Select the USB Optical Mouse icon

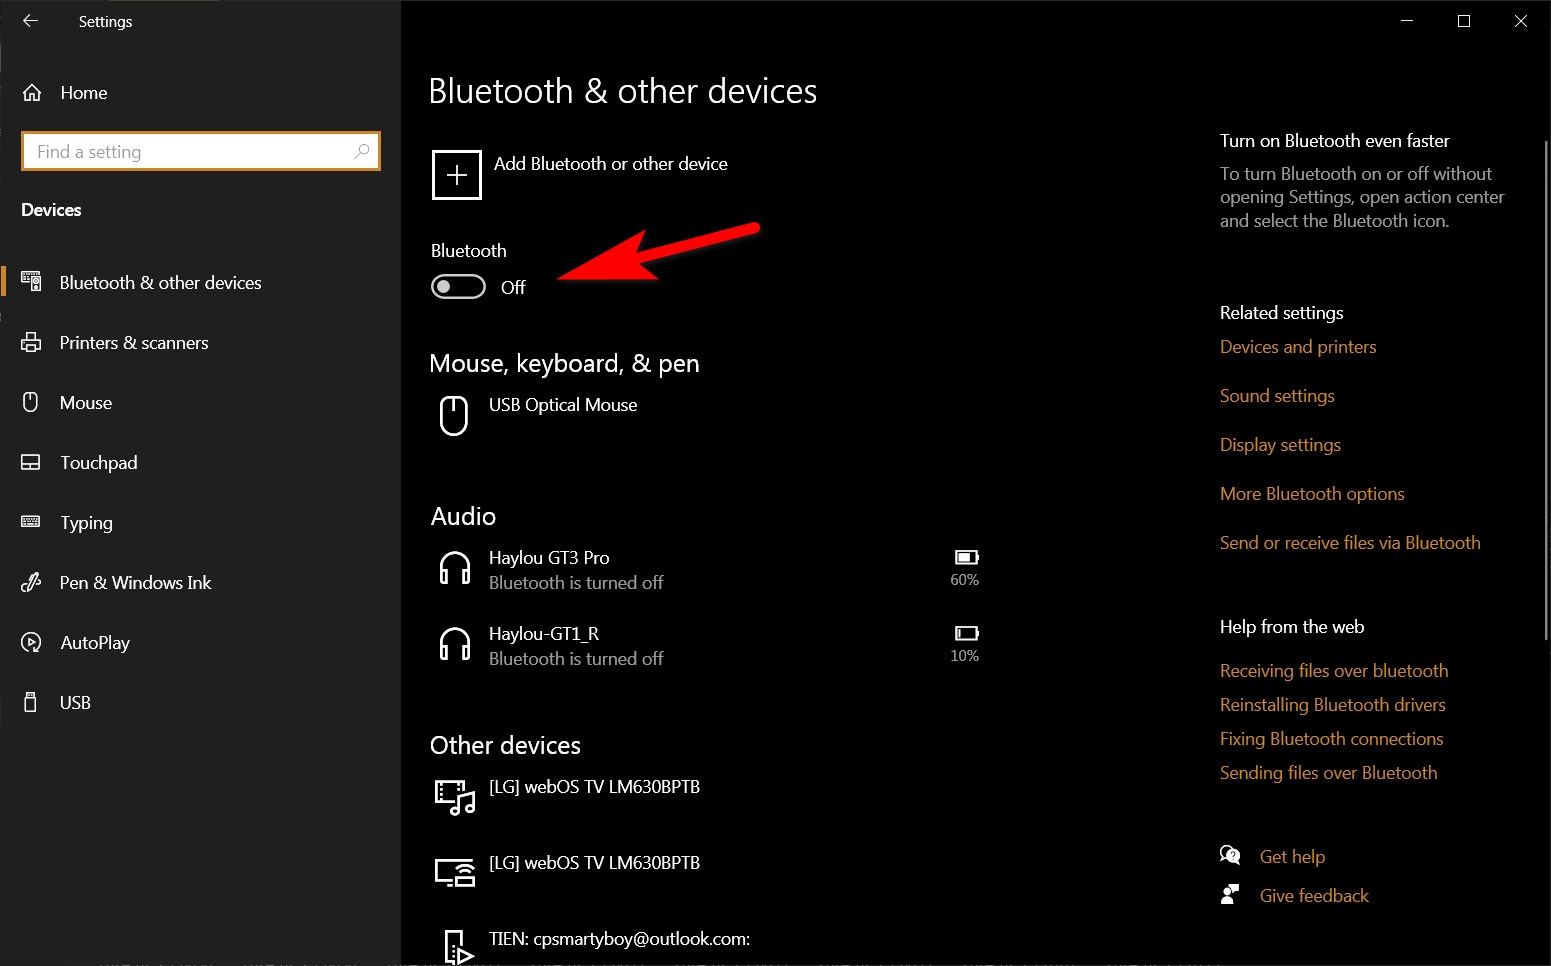(454, 415)
